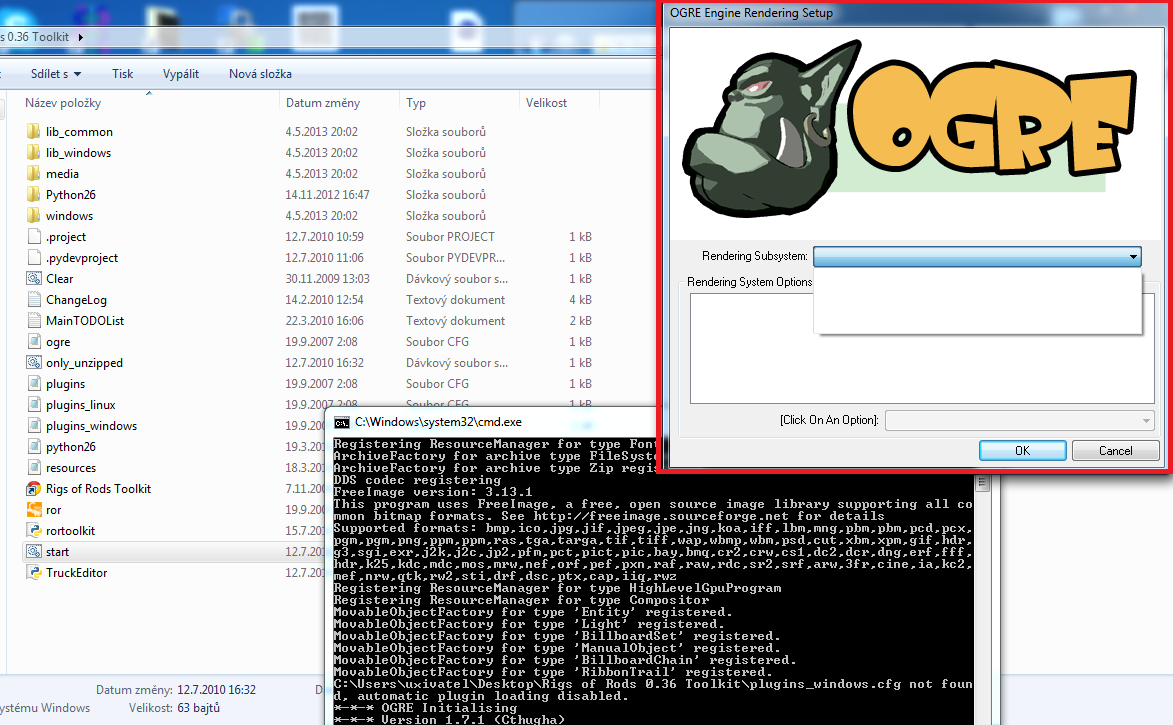Create new folder with Nová složka
1173x725 pixels.
[x=260, y=74]
